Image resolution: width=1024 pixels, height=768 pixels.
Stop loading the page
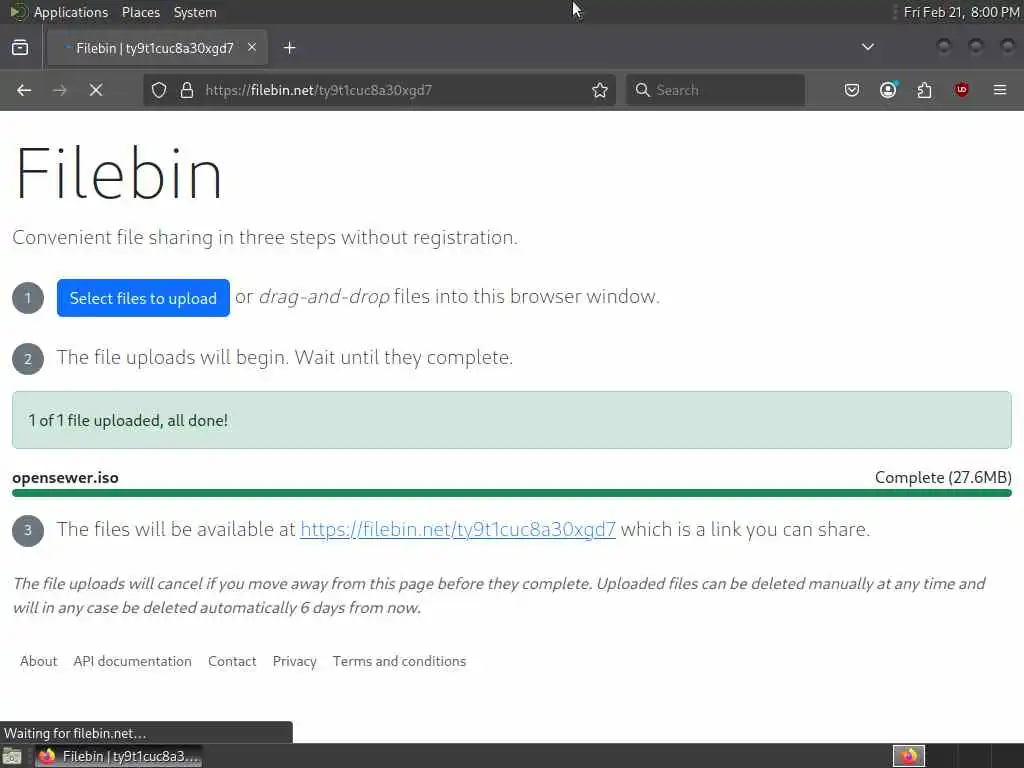pos(96,90)
